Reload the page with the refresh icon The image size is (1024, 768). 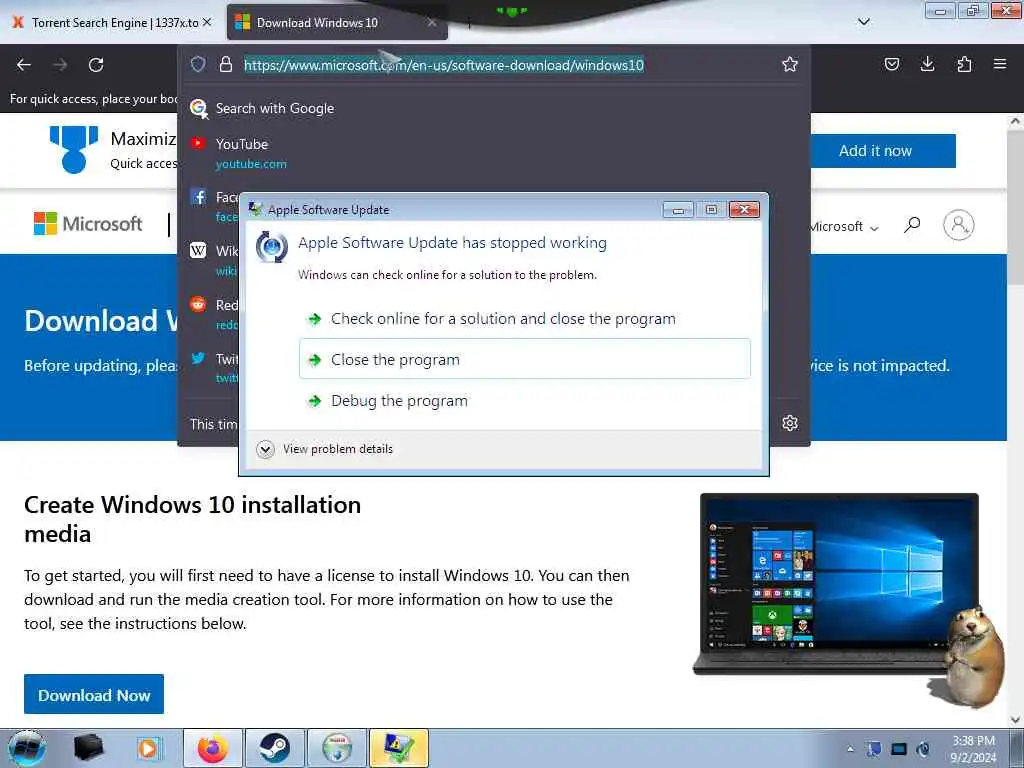(96, 65)
